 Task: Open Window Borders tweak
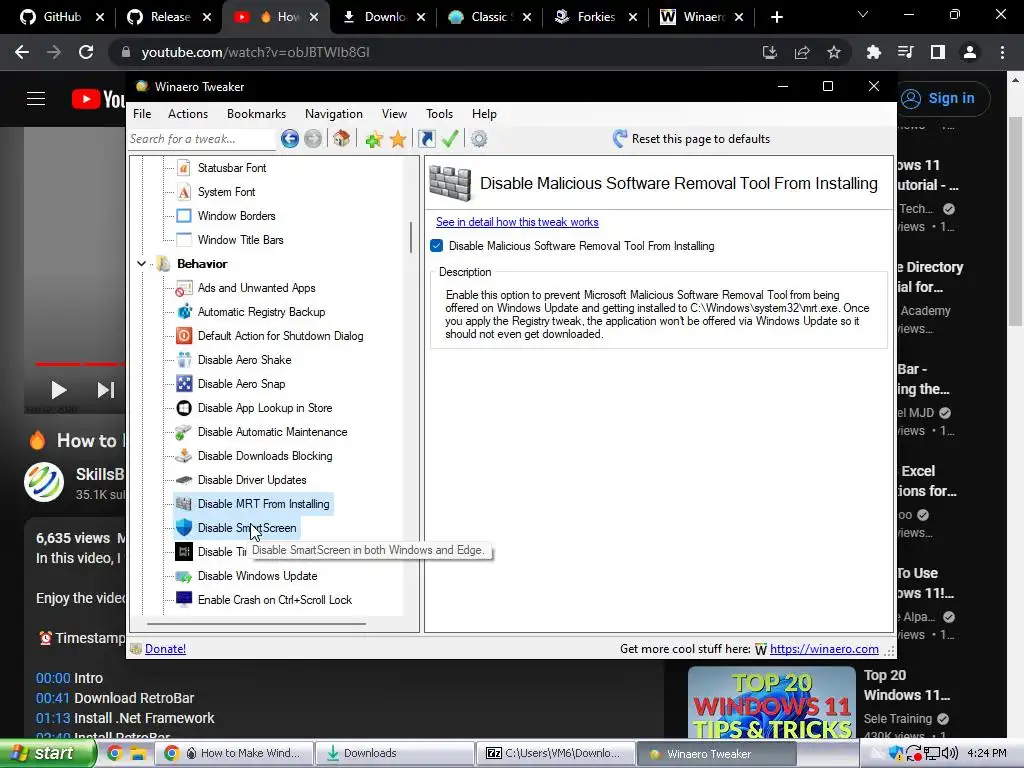pos(236,216)
